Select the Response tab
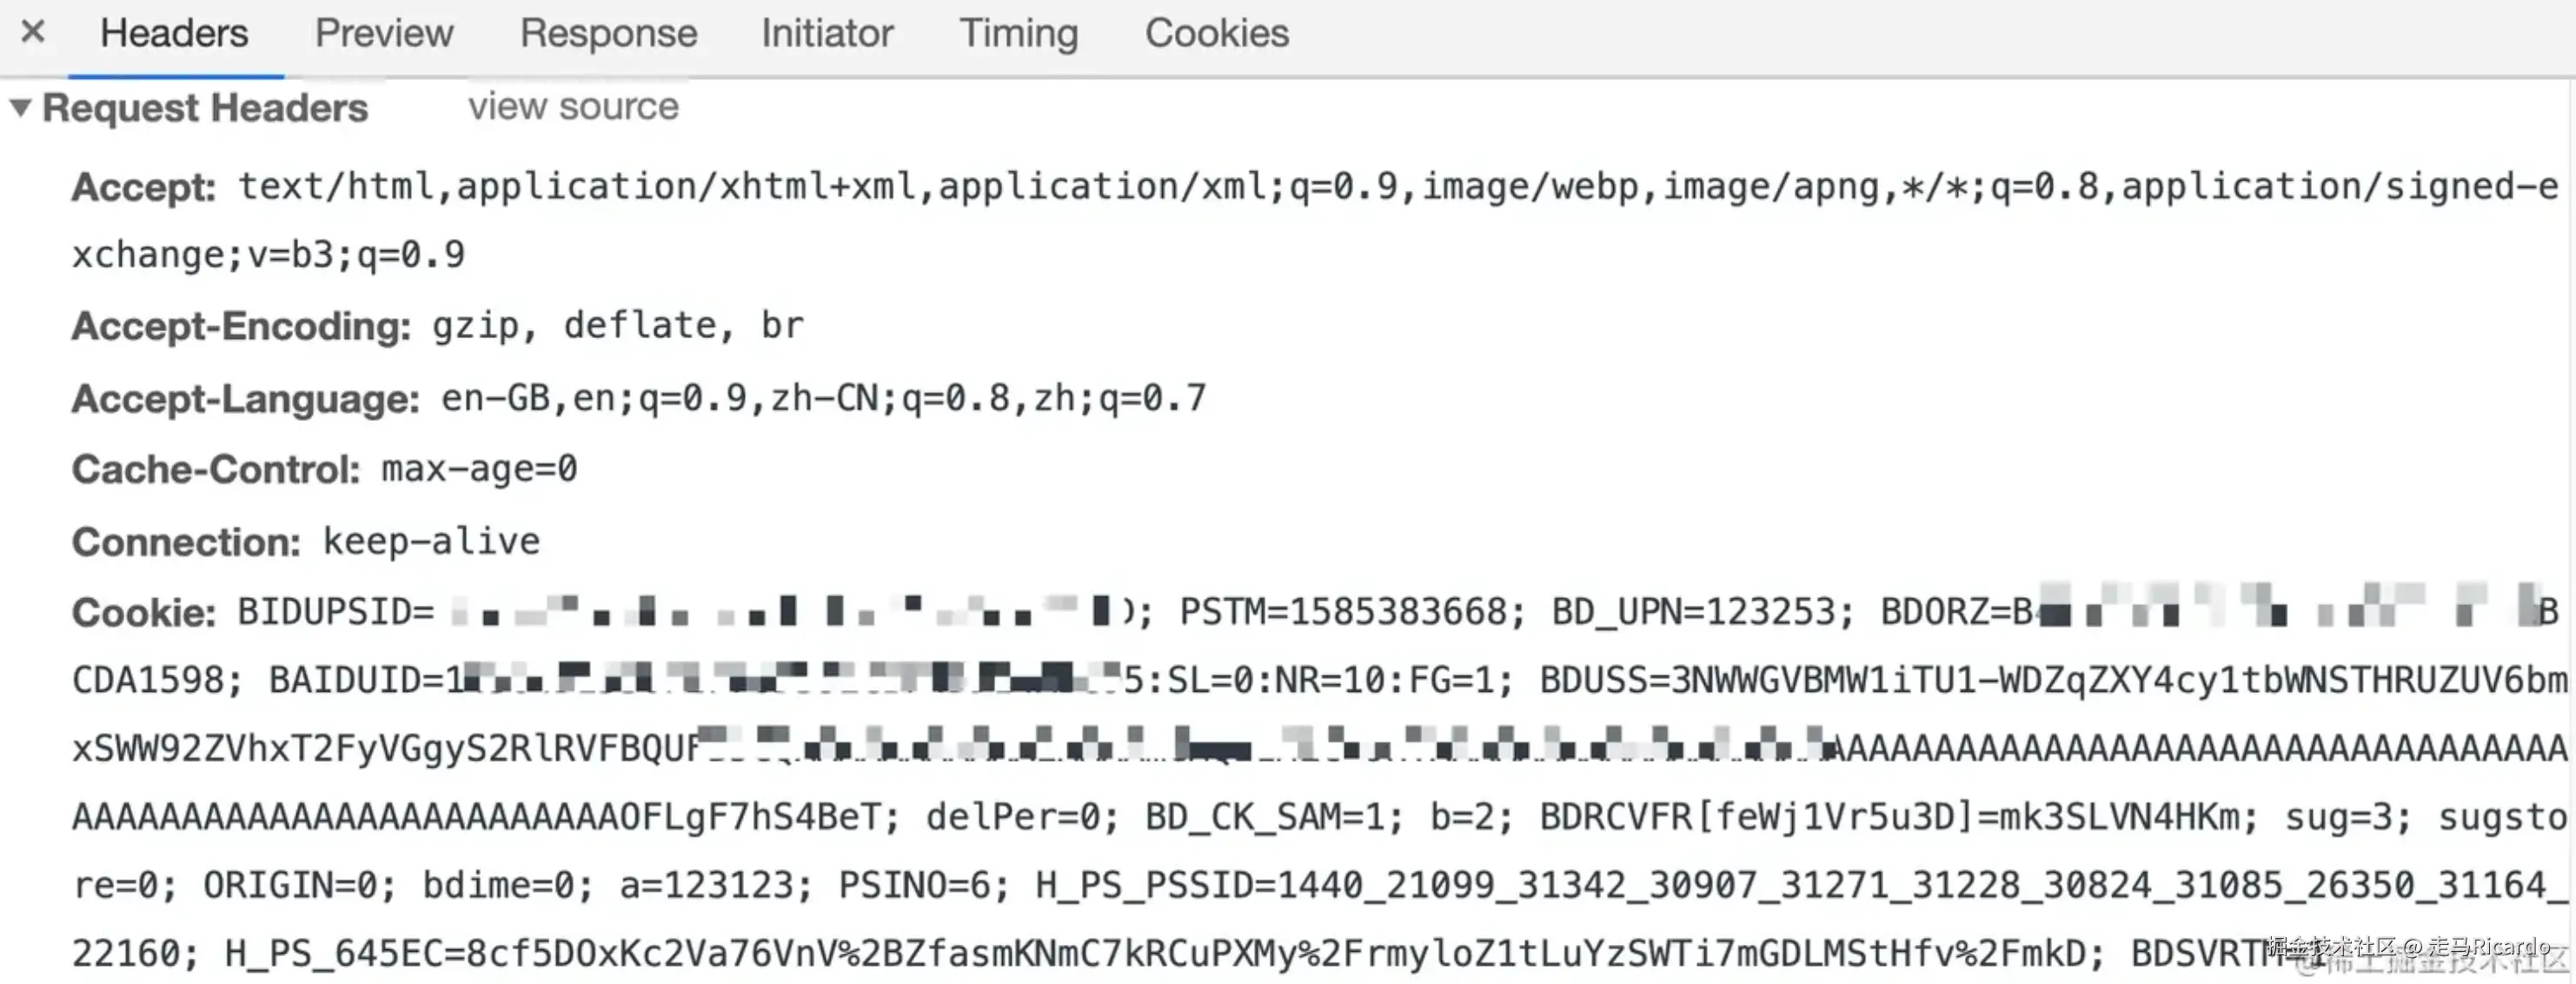This screenshot has height=984, width=2576. click(608, 34)
